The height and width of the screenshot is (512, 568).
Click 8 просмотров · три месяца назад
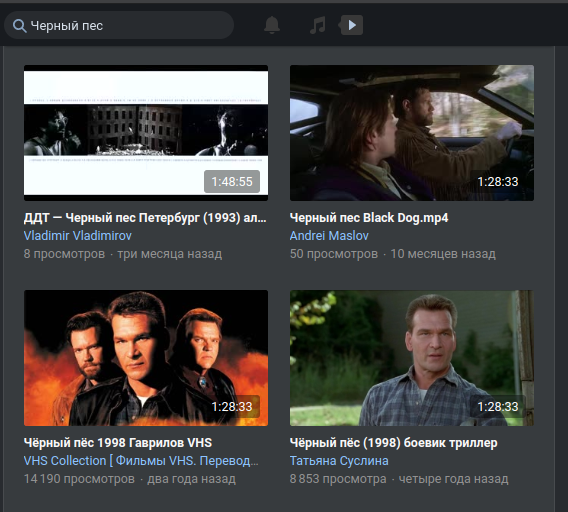(123, 254)
